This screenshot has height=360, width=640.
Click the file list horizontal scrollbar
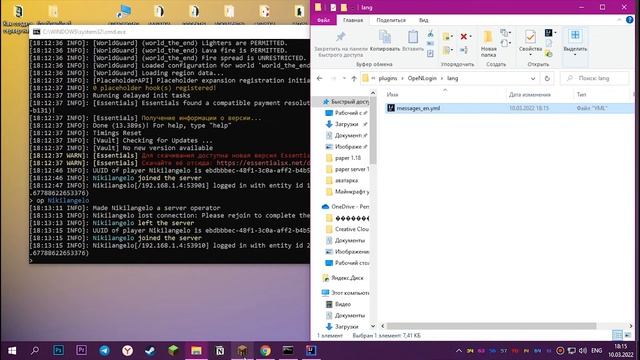(491, 326)
